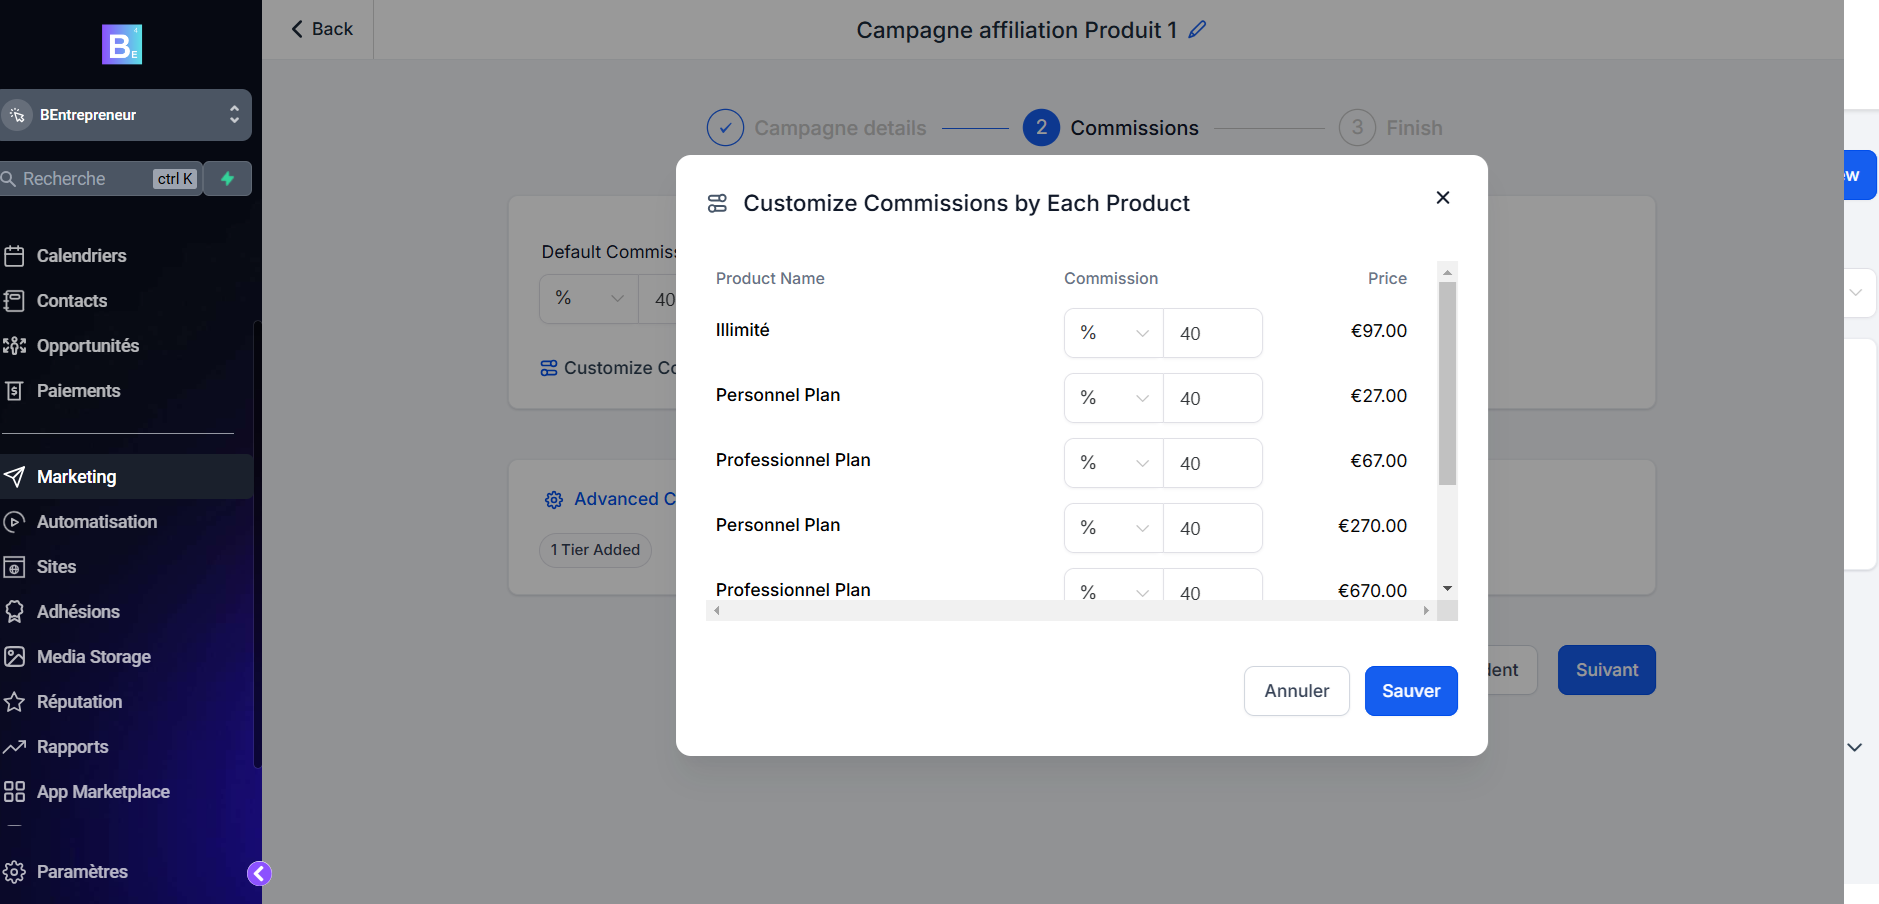Click the search magnifier icon
Screen dimensions: 1879x904
[x=8, y=179]
